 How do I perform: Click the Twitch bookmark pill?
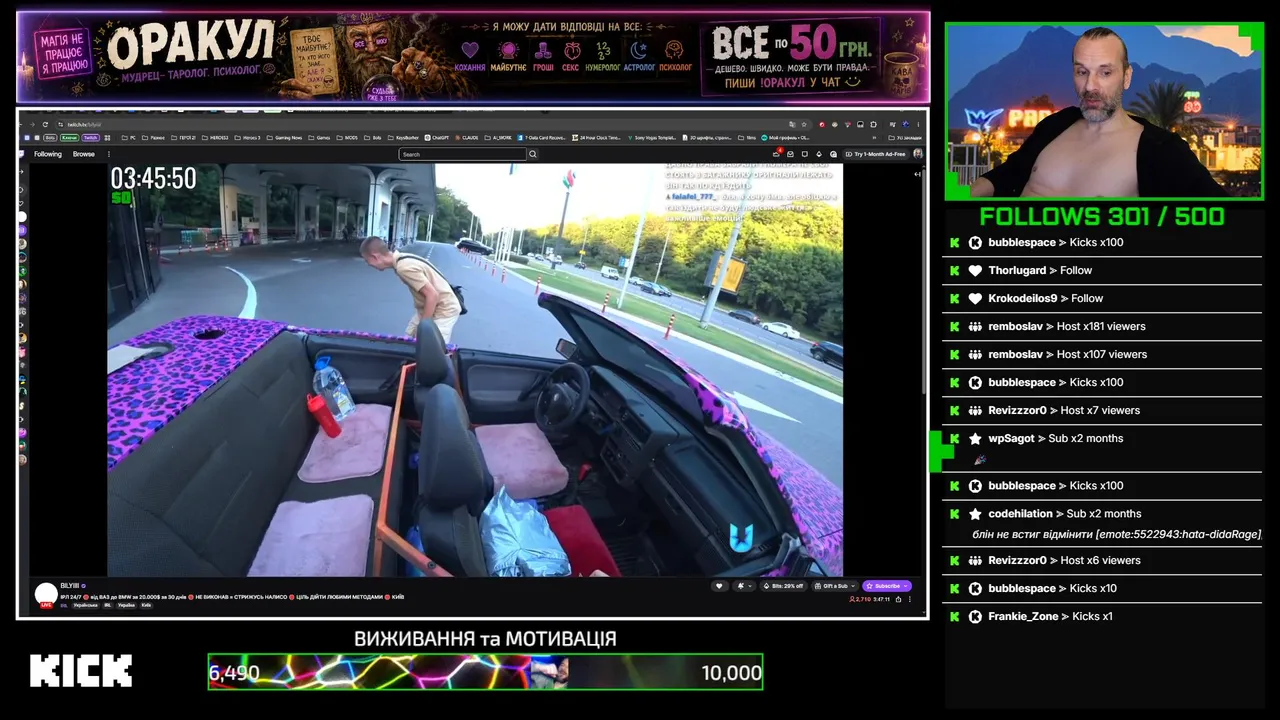tap(91, 137)
